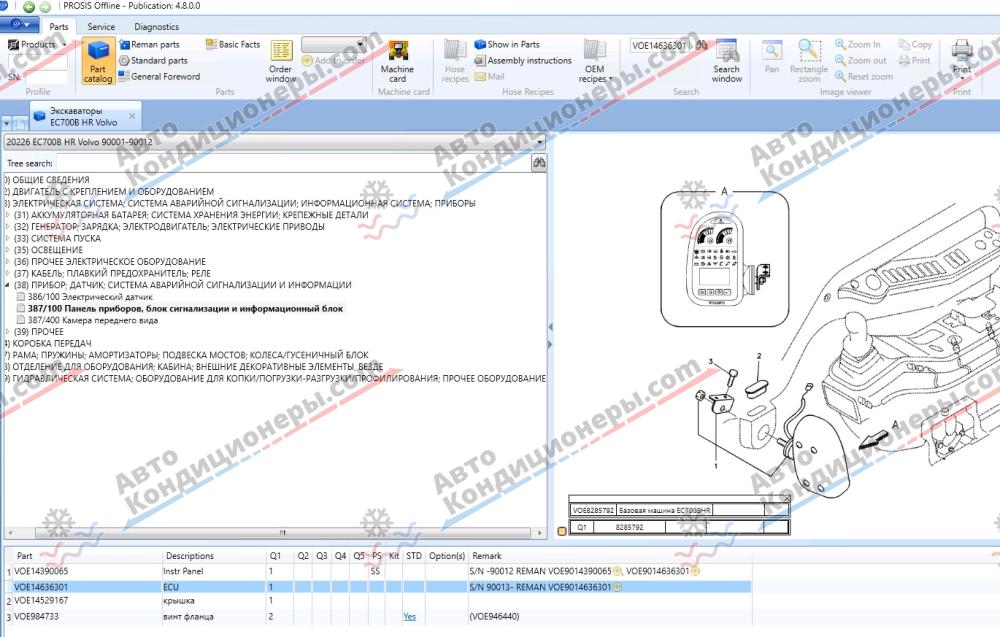Open the Part catalog
Image resolution: width=1000 pixels, height=637 pixels.
(x=98, y=61)
